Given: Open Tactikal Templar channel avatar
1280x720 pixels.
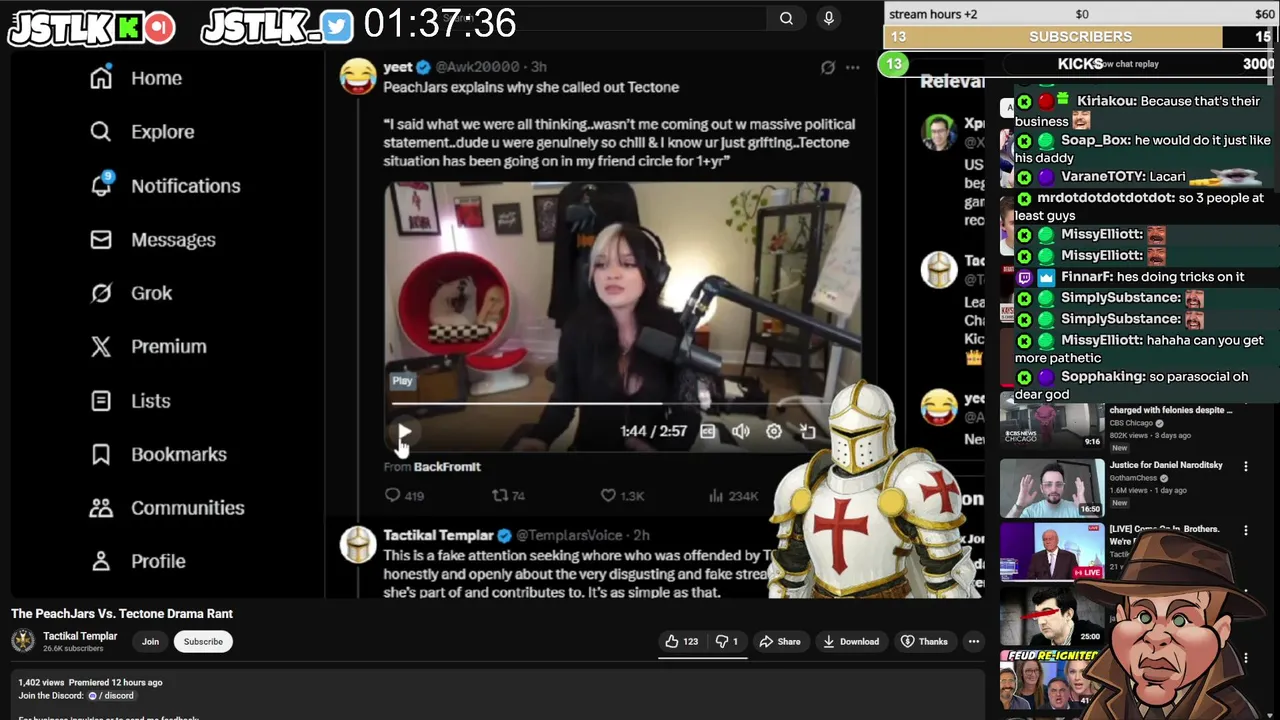Looking at the screenshot, I should point(23,641).
